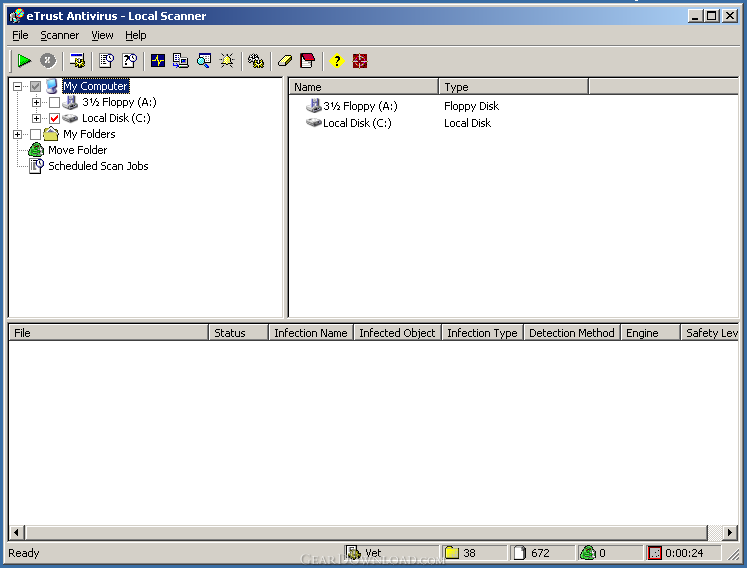
Task: Click the Local Disk type cell
Action: point(467,123)
